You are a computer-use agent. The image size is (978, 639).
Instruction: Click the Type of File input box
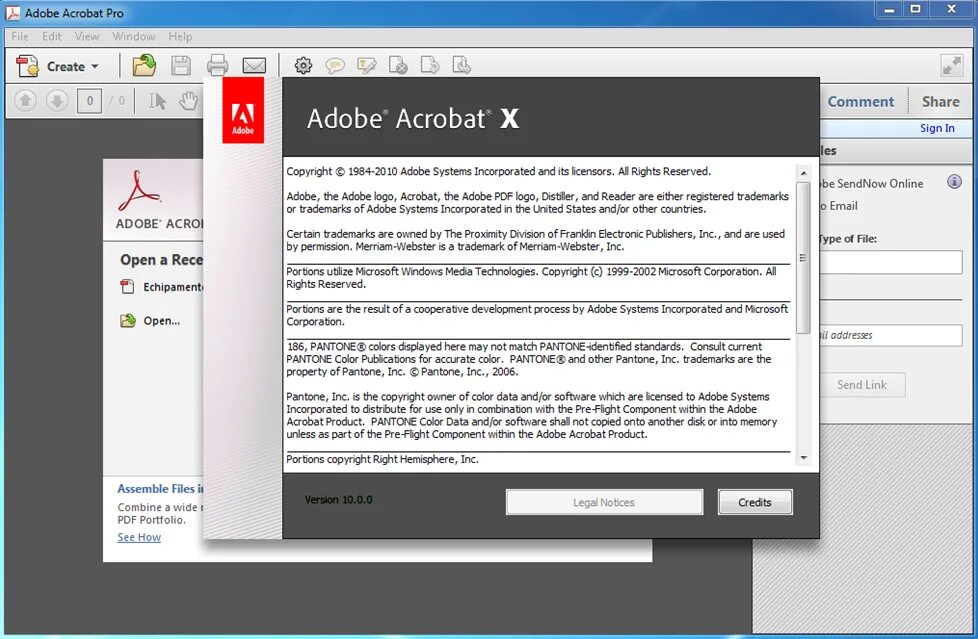coord(891,262)
